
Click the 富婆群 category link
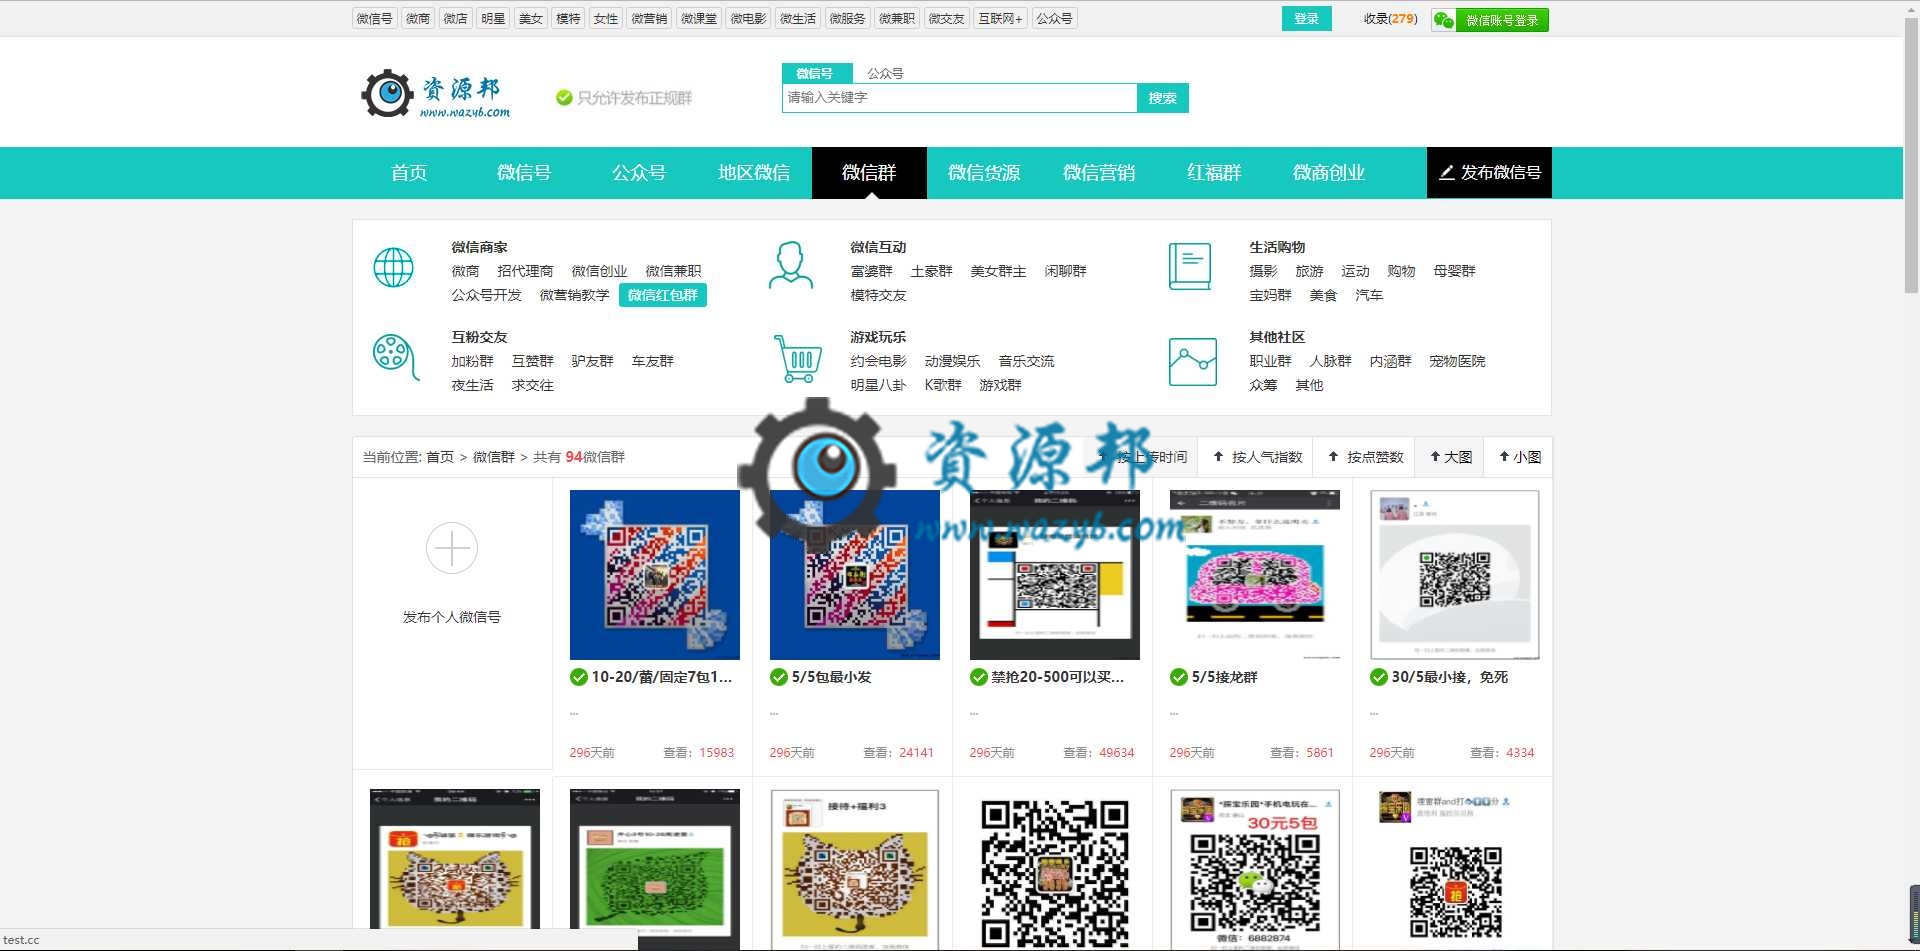tap(871, 271)
